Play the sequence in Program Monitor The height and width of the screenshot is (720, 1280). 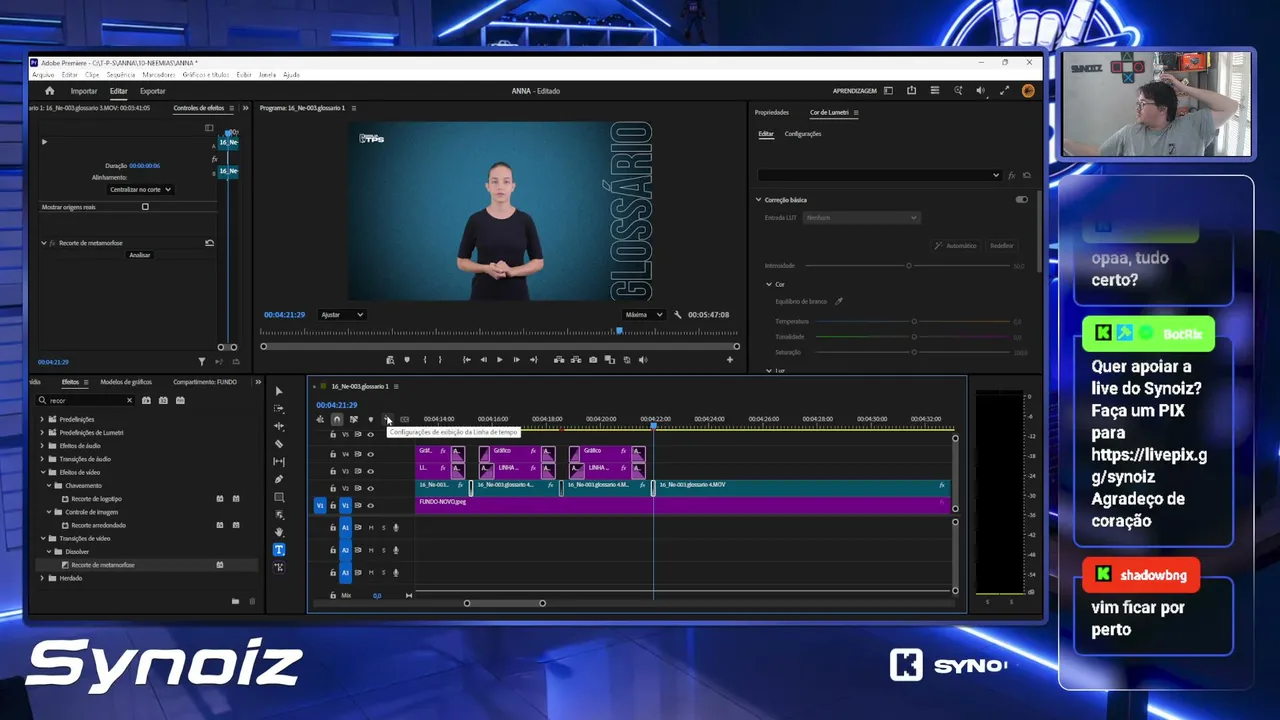pos(500,360)
